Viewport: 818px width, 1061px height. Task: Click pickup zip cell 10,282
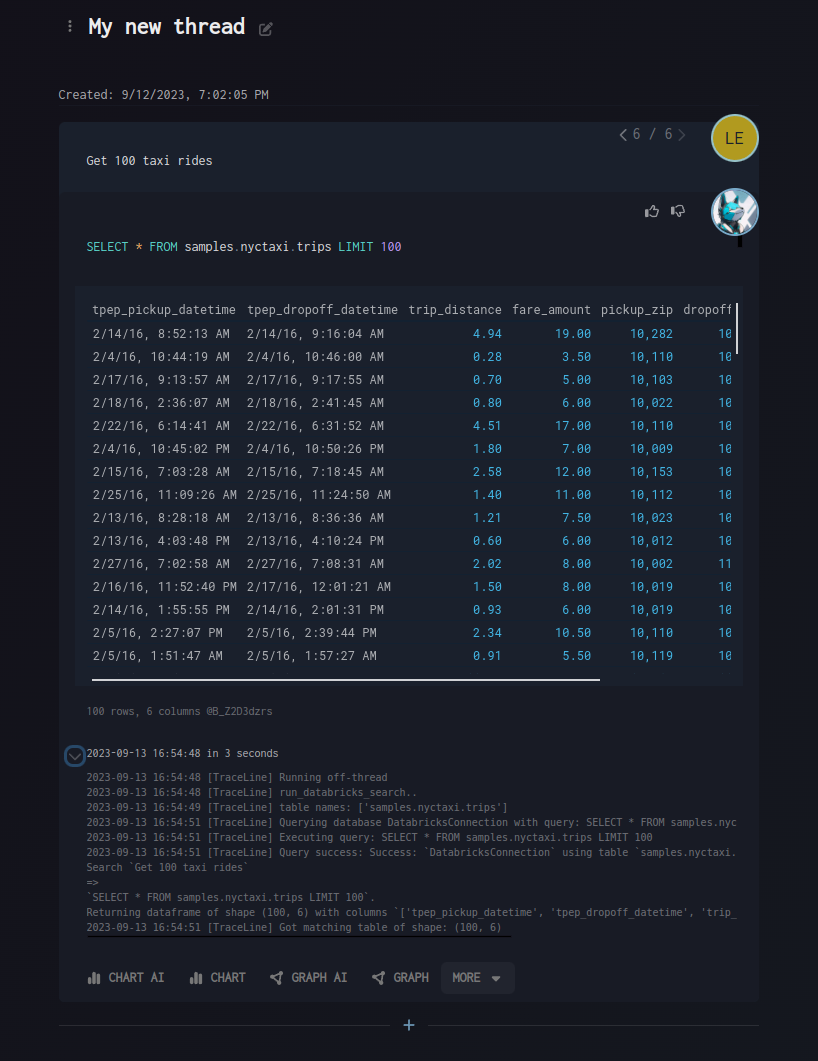(x=652, y=334)
